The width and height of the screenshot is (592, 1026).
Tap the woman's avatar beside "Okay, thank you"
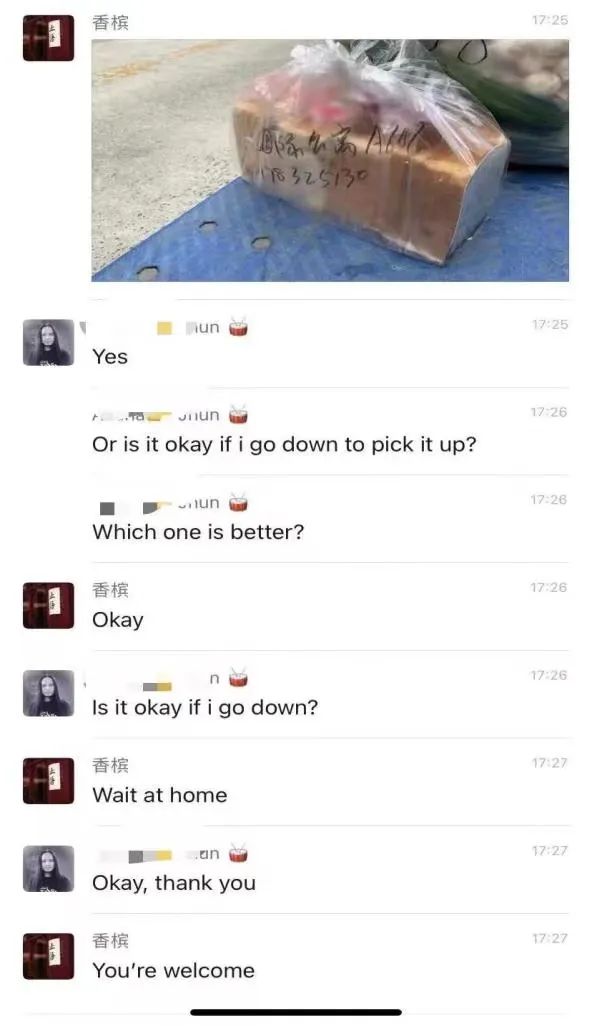click(48, 868)
